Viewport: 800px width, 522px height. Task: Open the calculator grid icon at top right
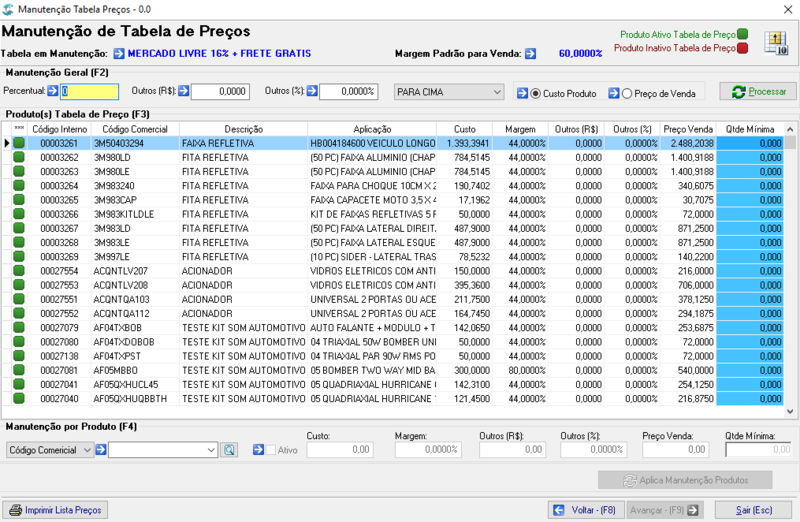pyautogui.click(x=776, y=43)
